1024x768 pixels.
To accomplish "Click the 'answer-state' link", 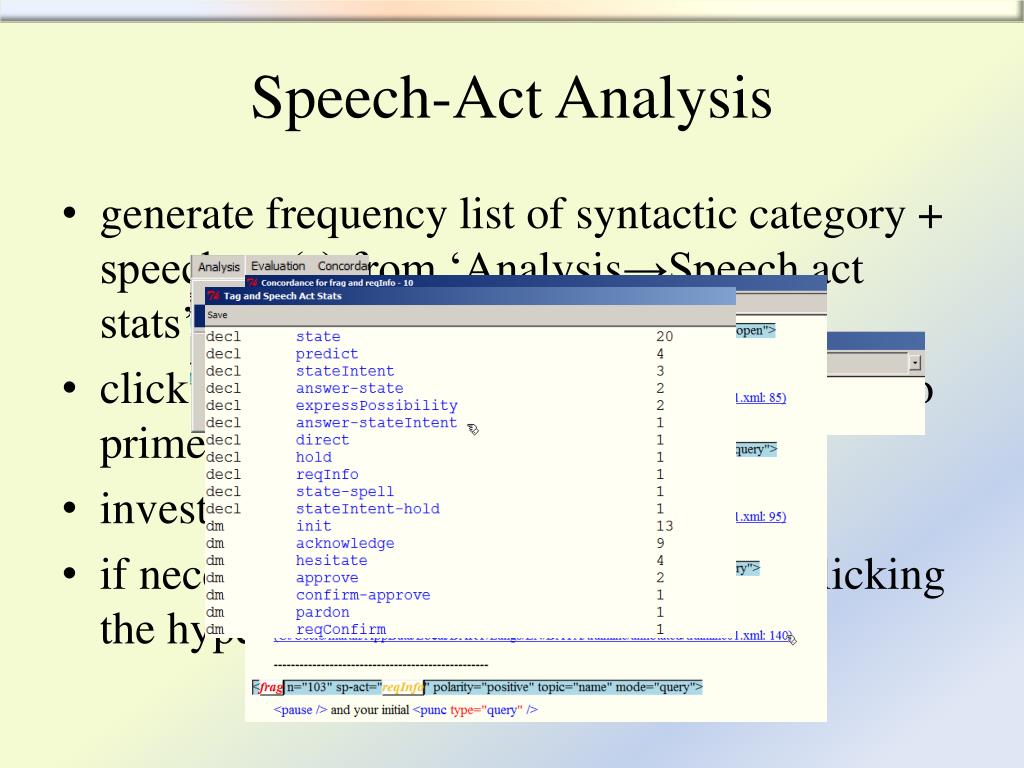I will coord(349,388).
